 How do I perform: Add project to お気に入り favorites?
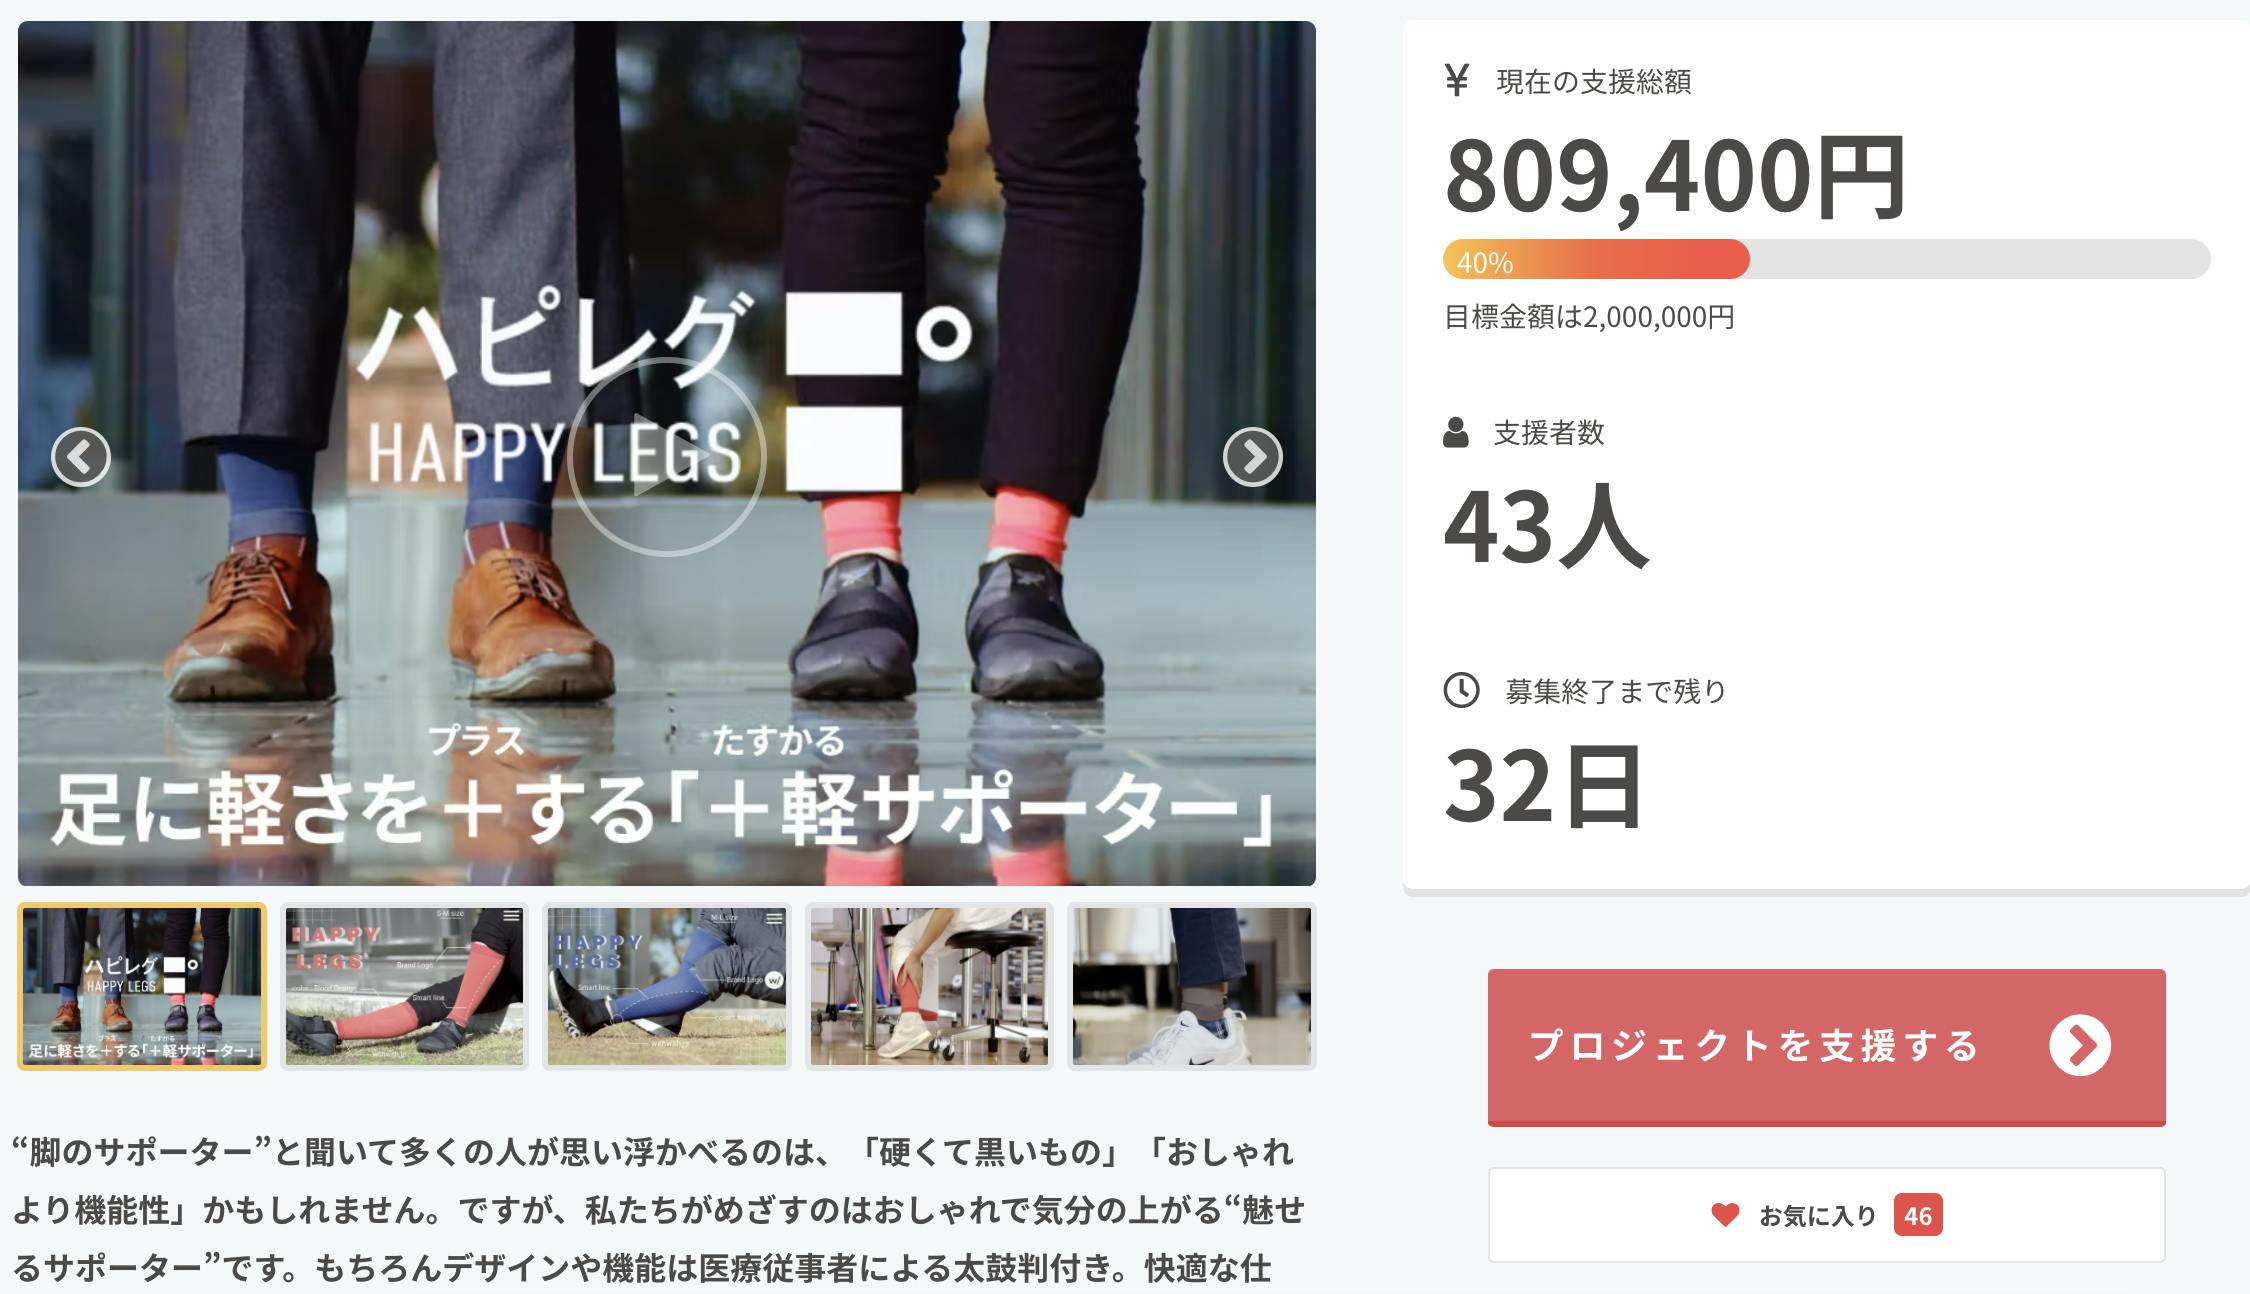coord(1826,1215)
